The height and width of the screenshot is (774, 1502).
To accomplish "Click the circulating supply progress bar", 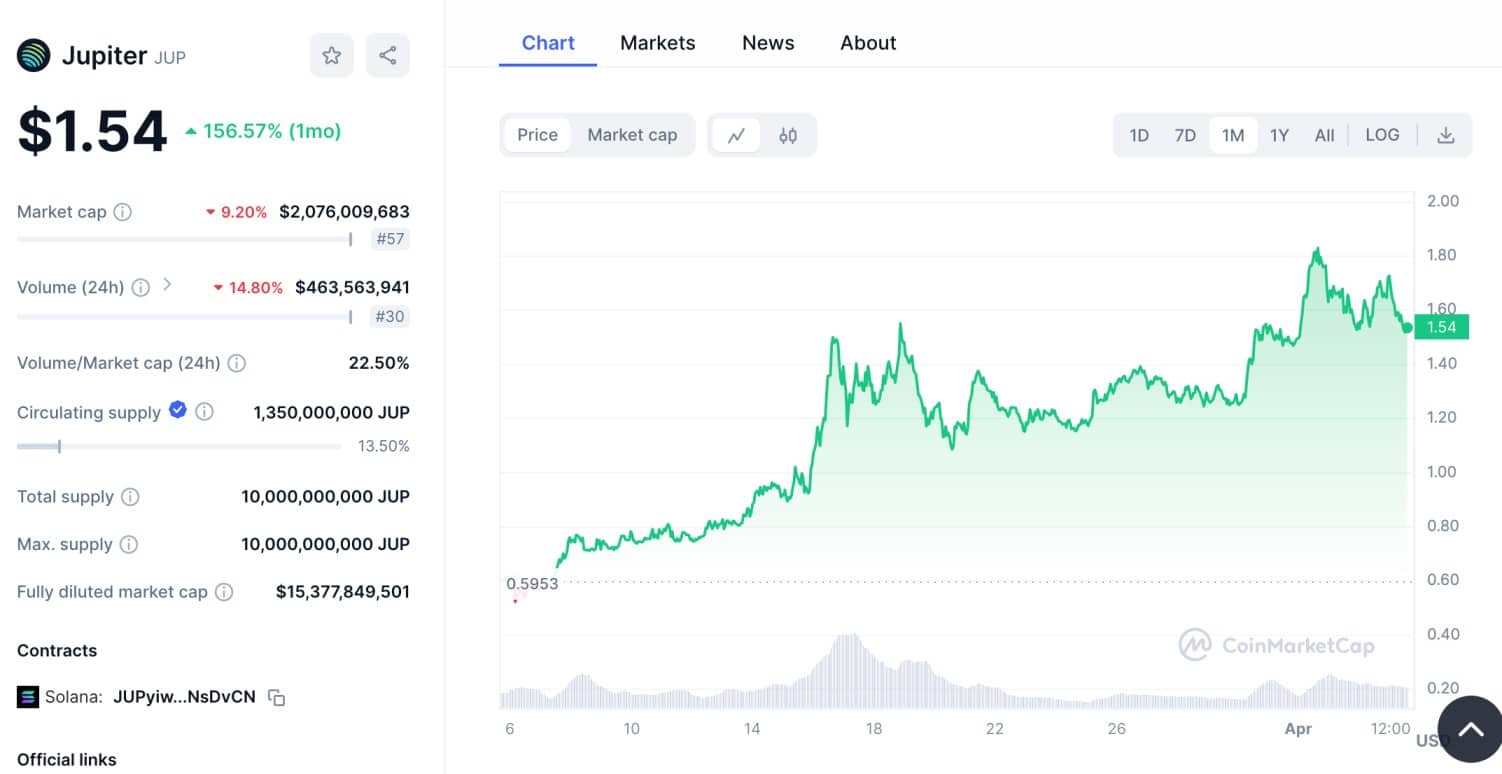I will coord(179,446).
